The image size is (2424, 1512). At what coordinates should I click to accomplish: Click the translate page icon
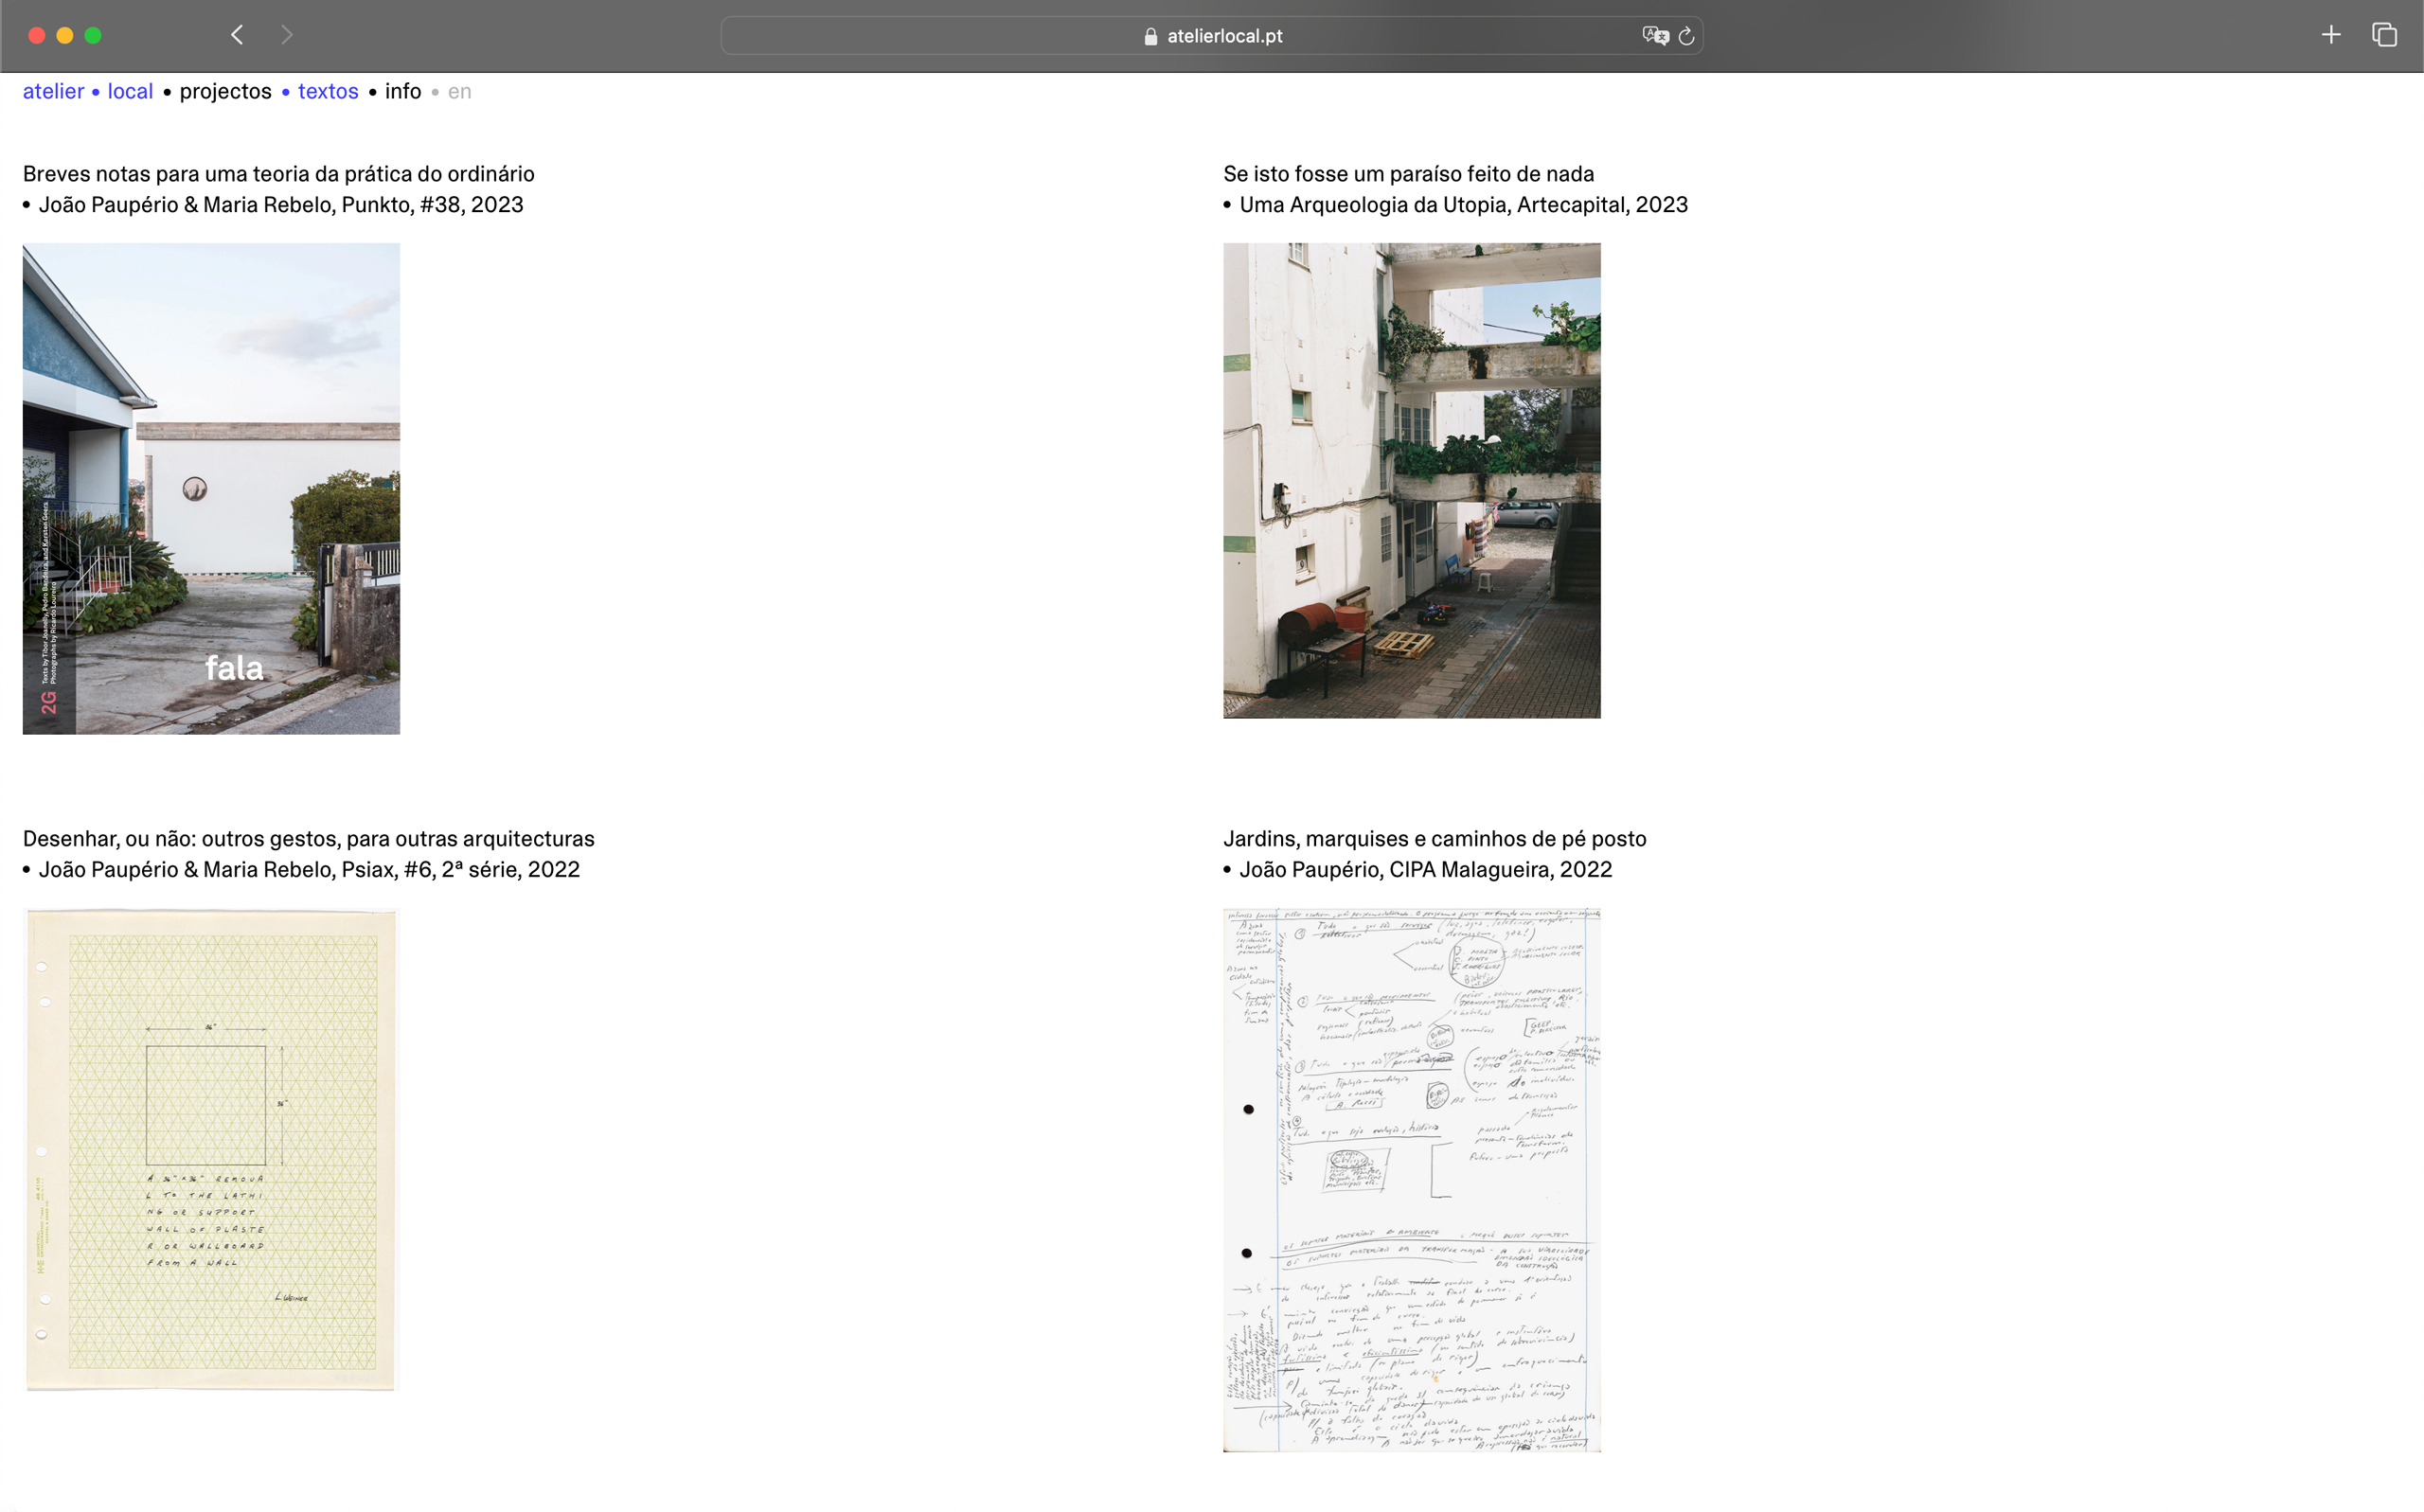1654,36
